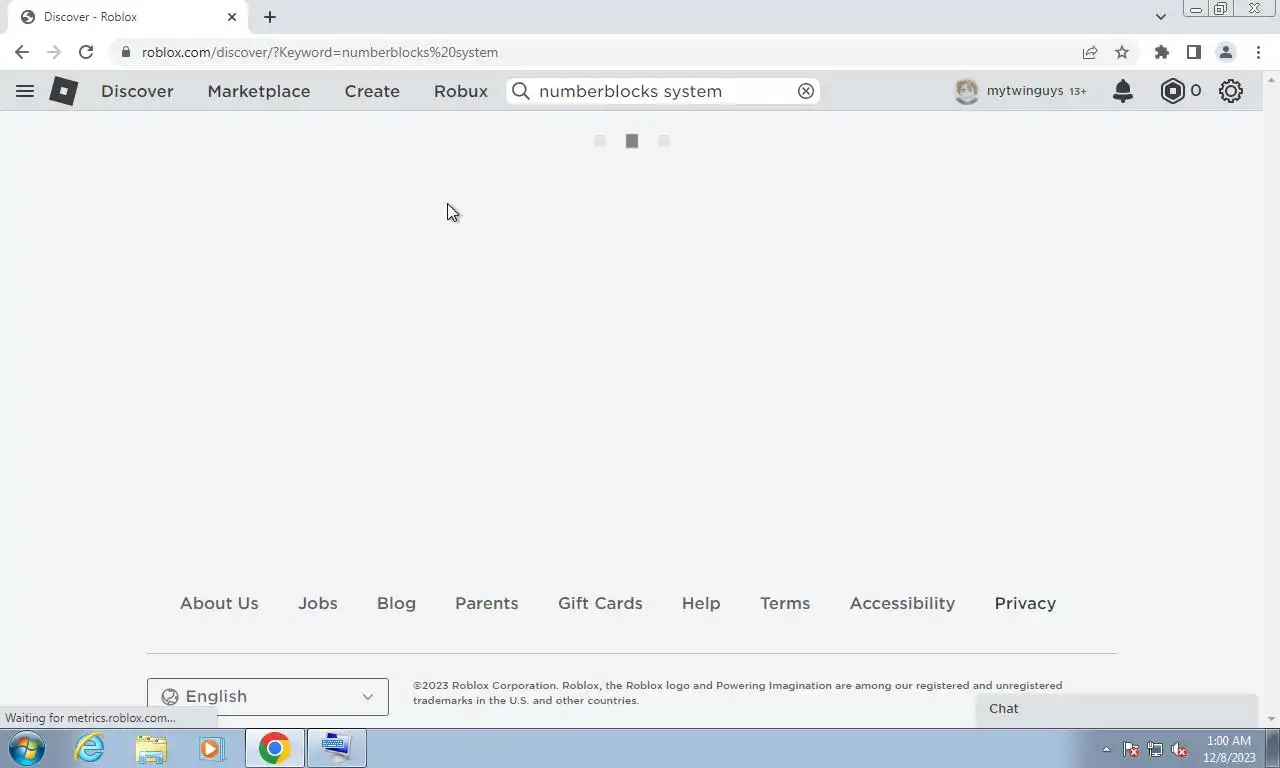
Task: Open the Chrome profile avatar
Action: [1226, 52]
